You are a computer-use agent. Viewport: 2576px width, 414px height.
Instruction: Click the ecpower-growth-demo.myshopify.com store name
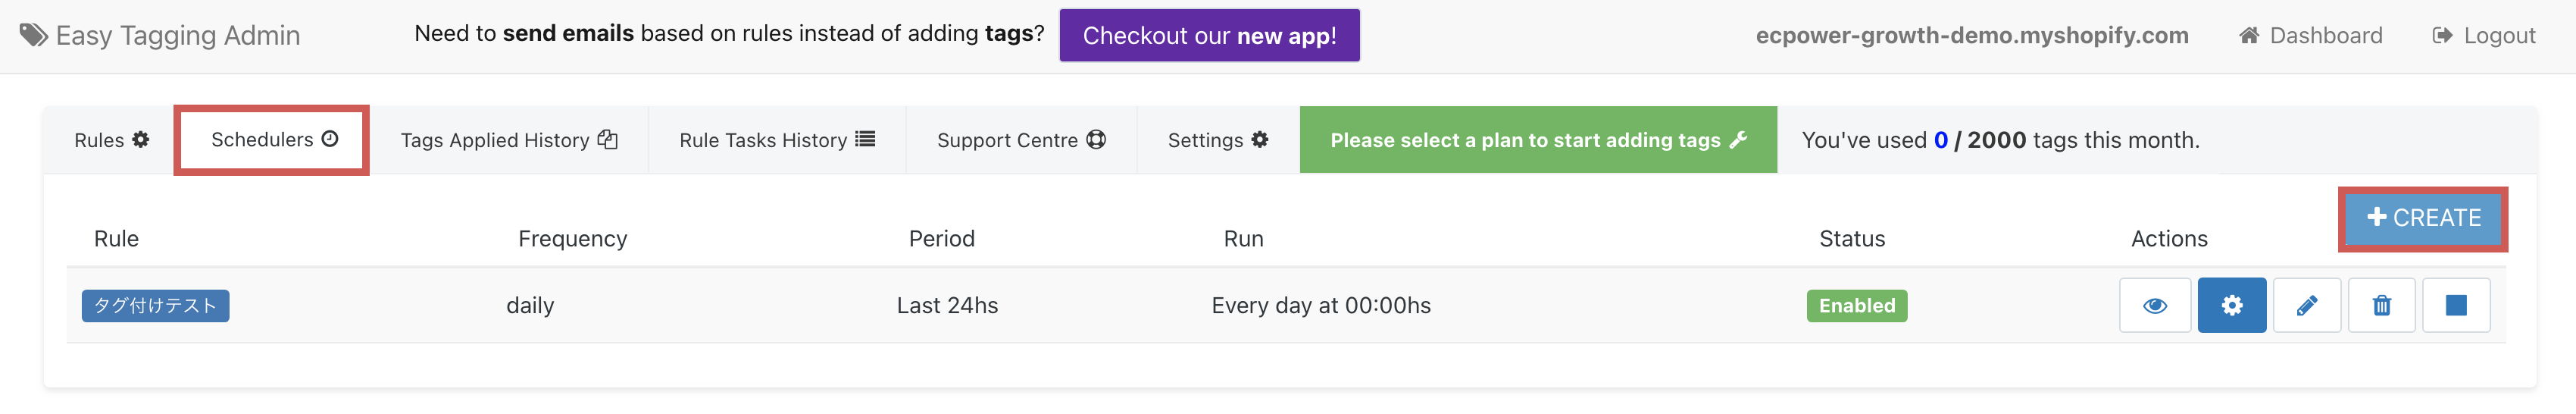click(x=1971, y=36)
